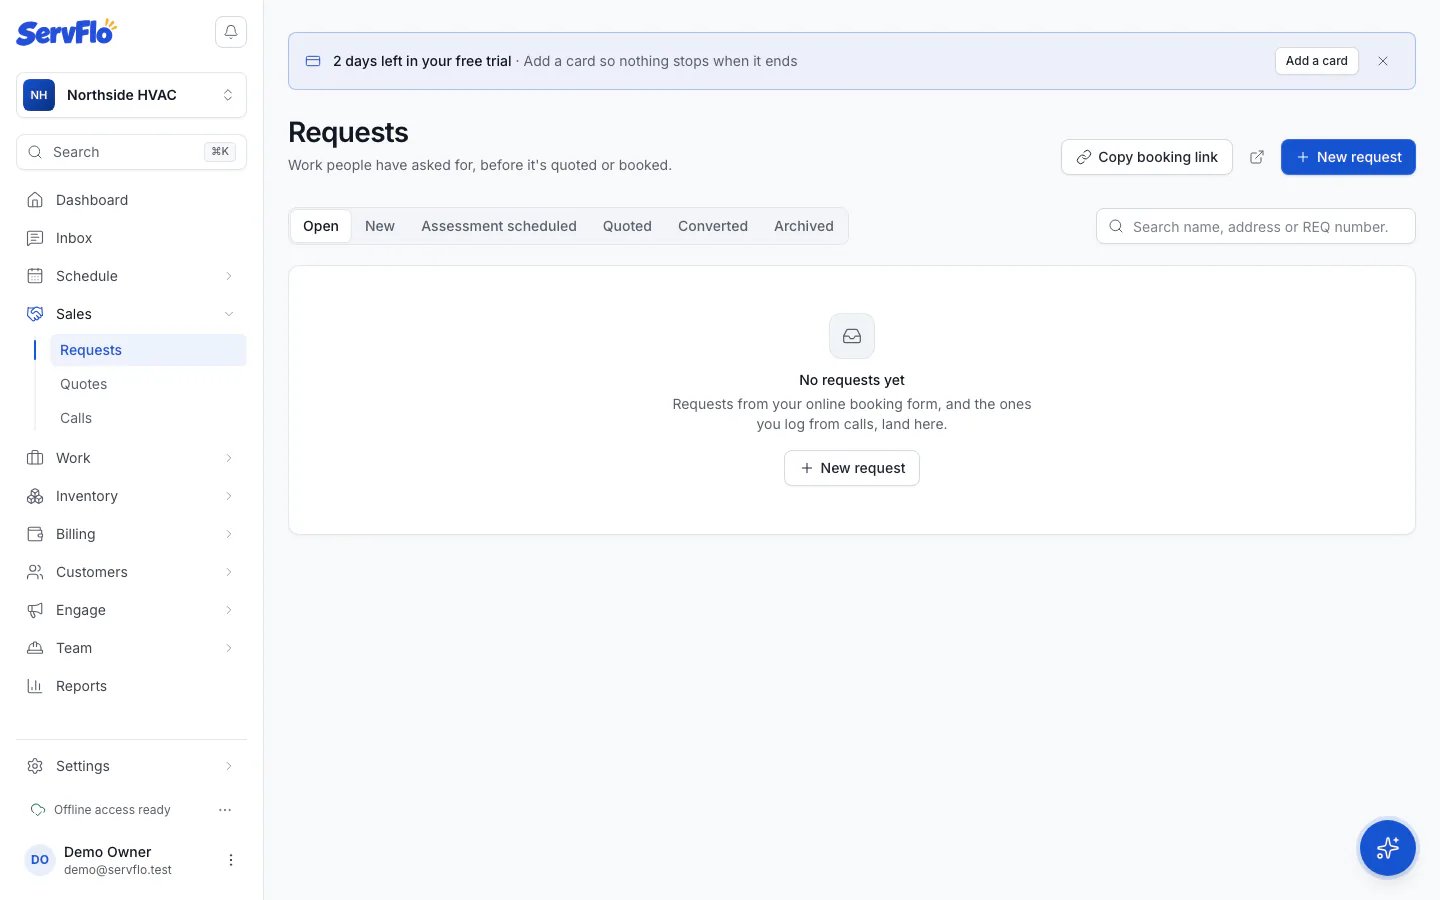Viewport: 1440px width, 900px height.
Task: Focus the sidebar Search field
Action: (x=131, y=152)
